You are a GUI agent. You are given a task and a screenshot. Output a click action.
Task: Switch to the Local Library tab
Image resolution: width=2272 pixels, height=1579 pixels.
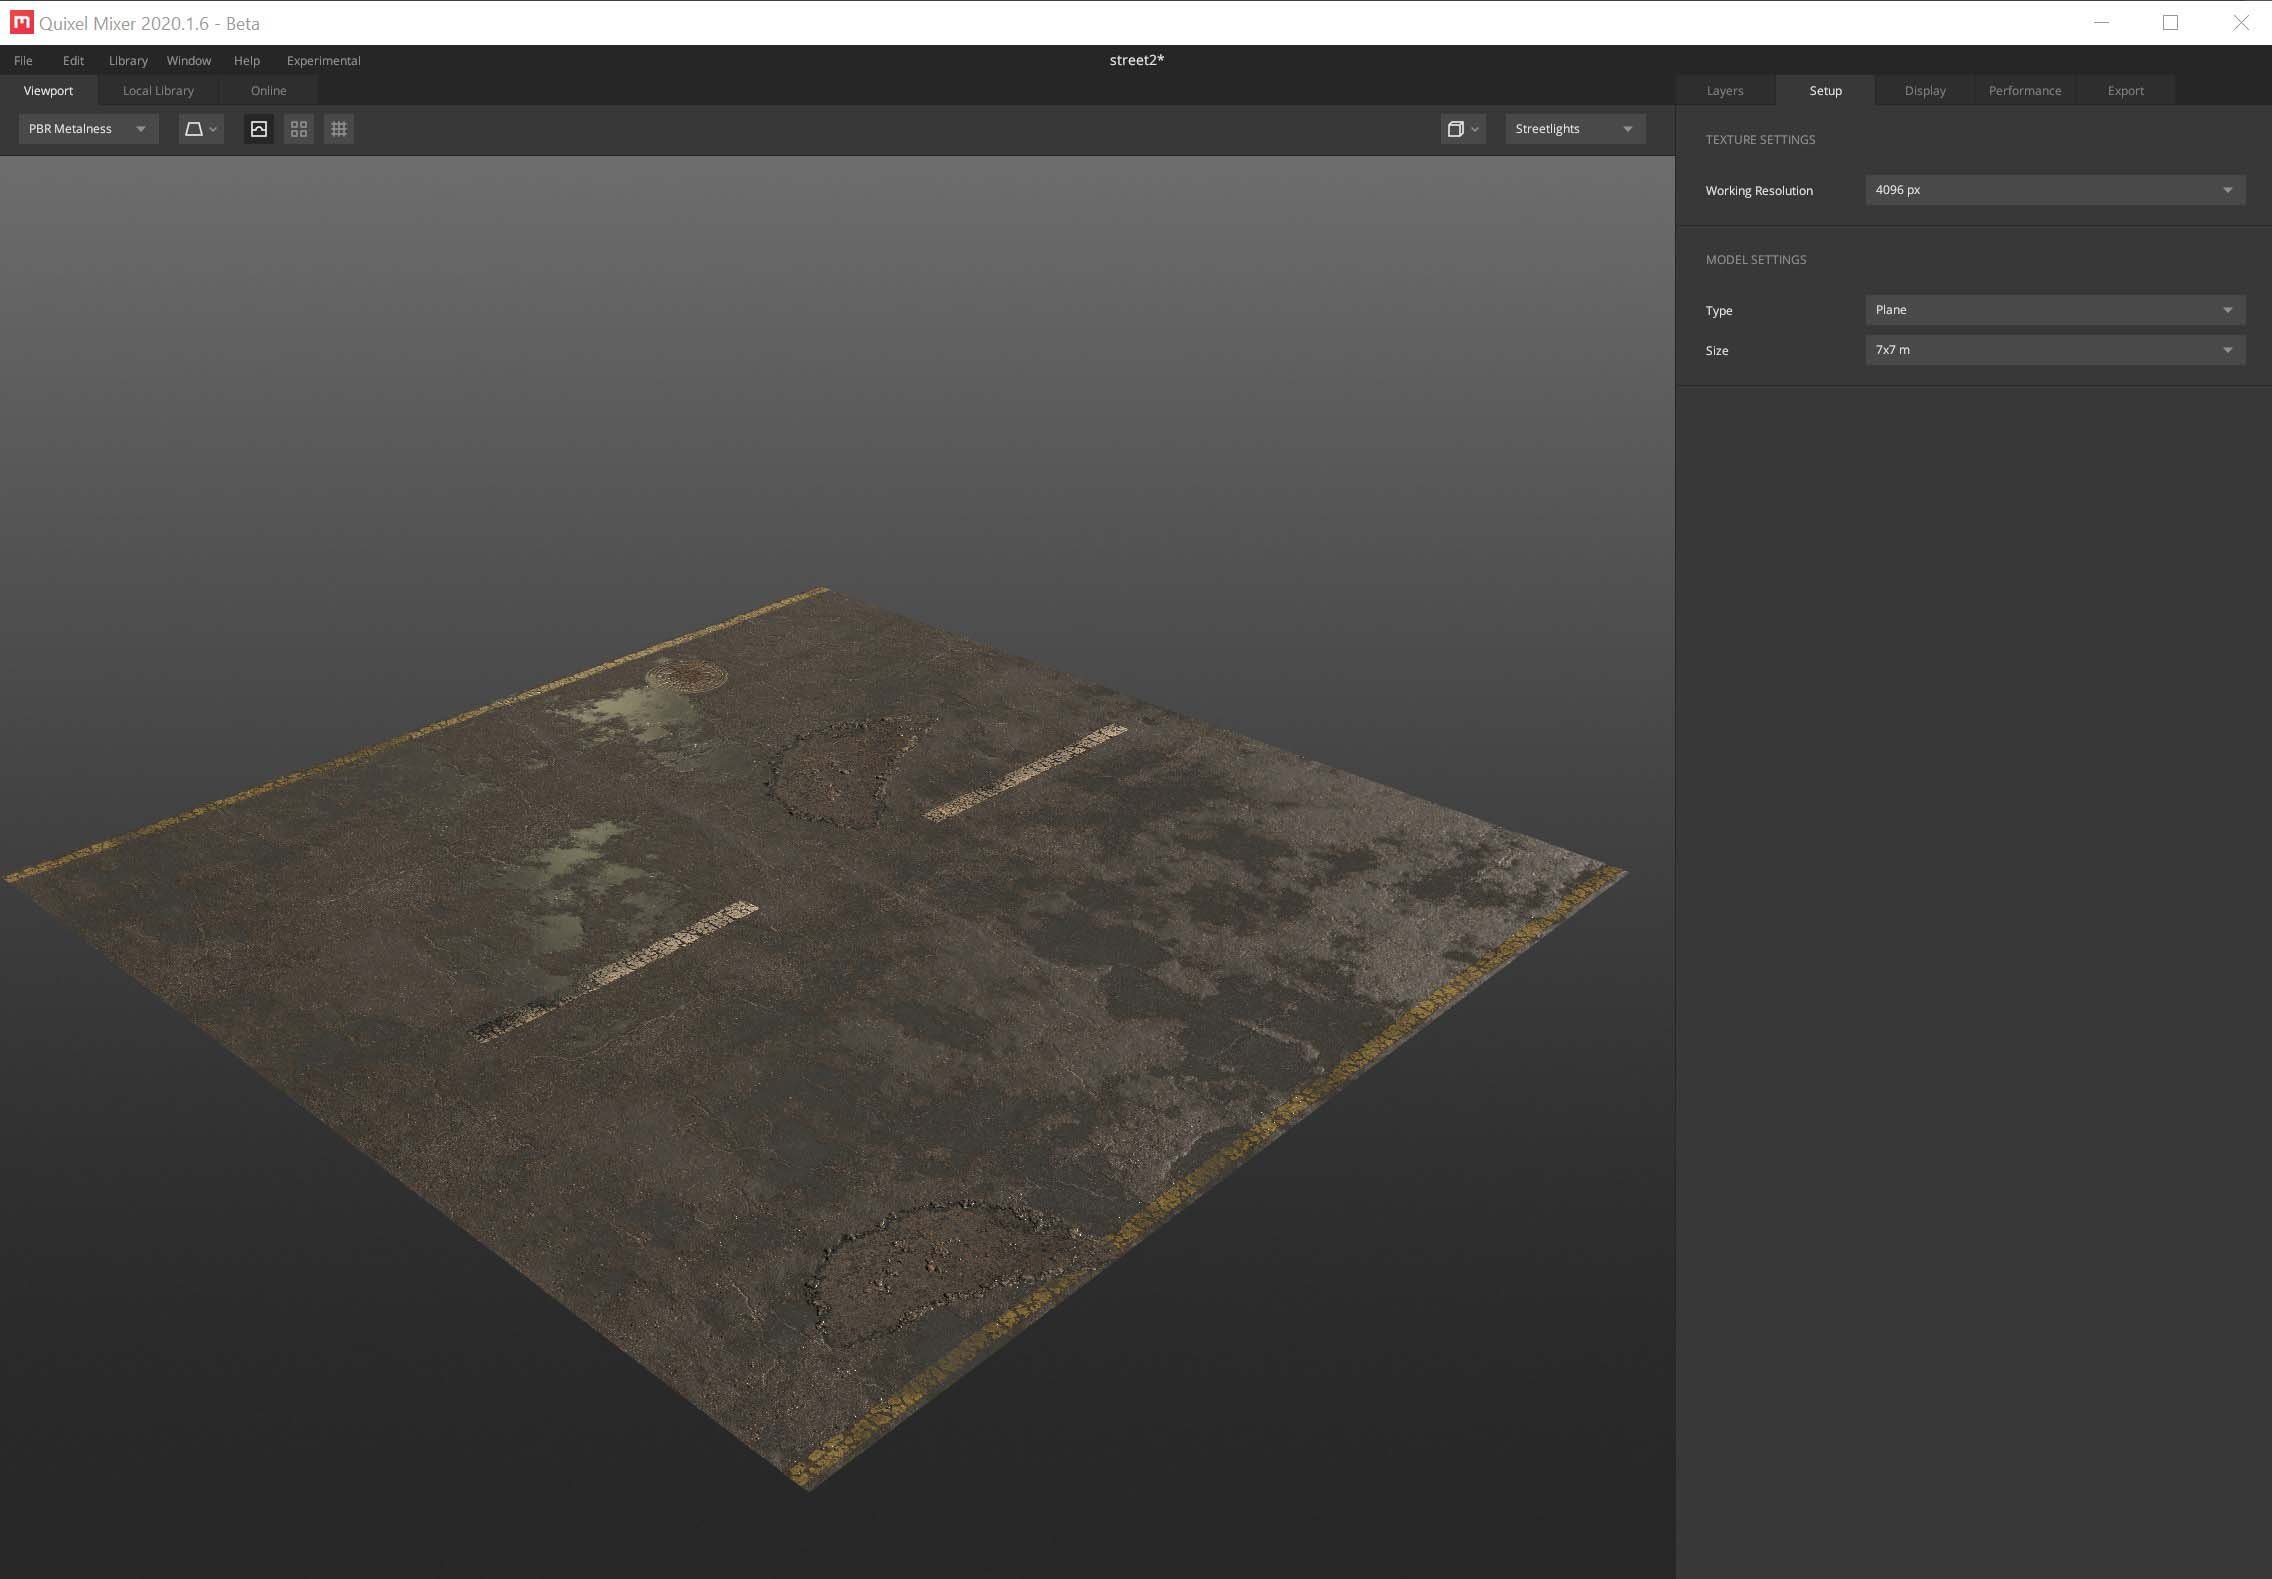(x=158, y=91)
